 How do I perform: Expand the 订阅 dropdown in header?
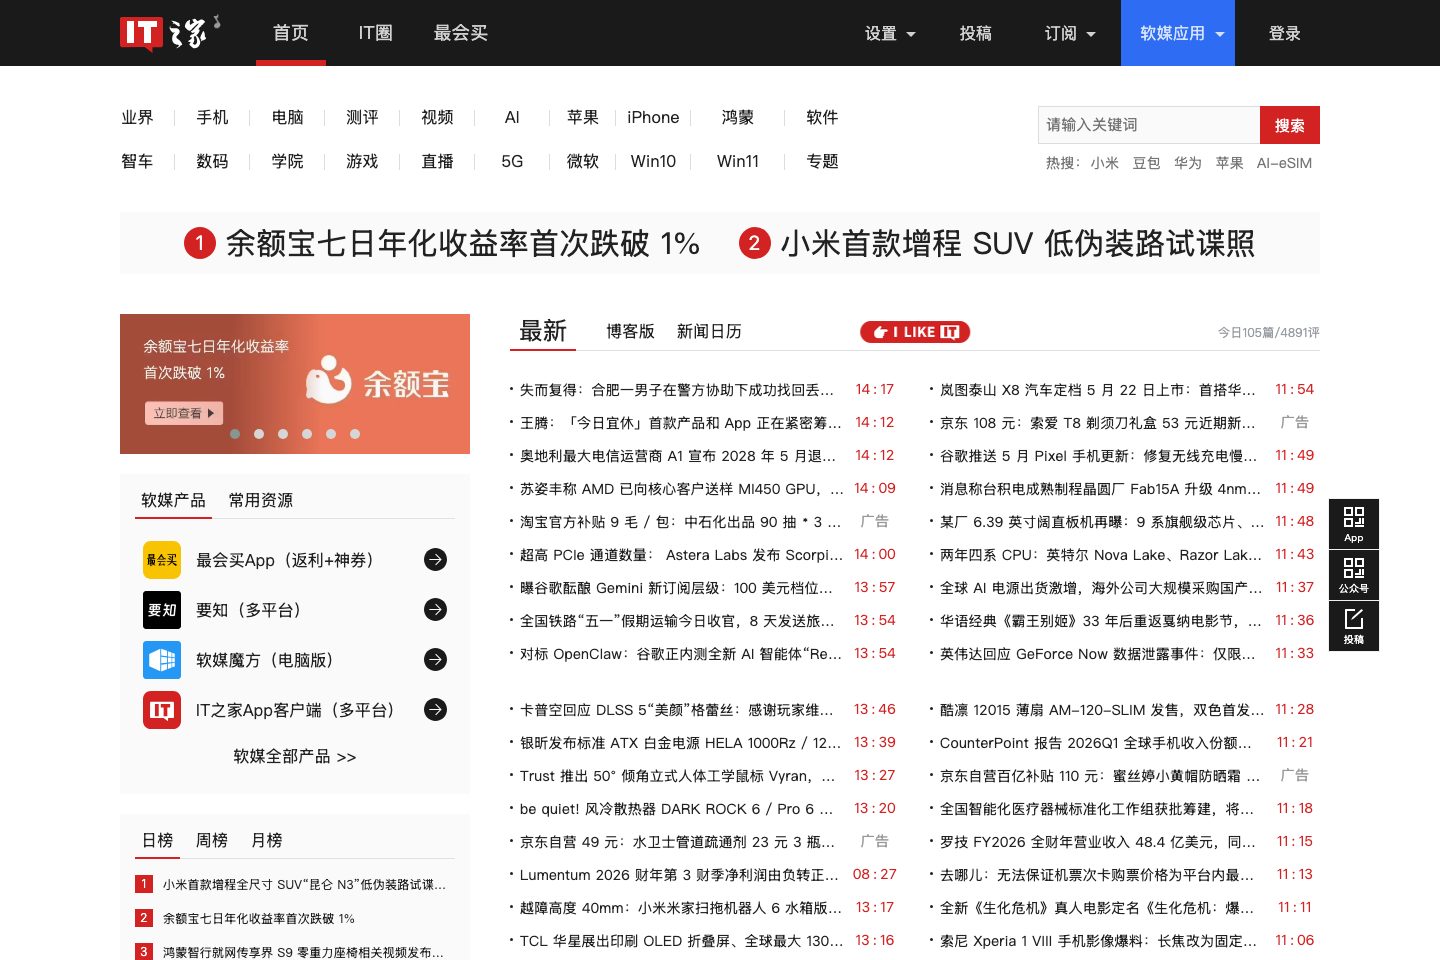(1070, 33)
